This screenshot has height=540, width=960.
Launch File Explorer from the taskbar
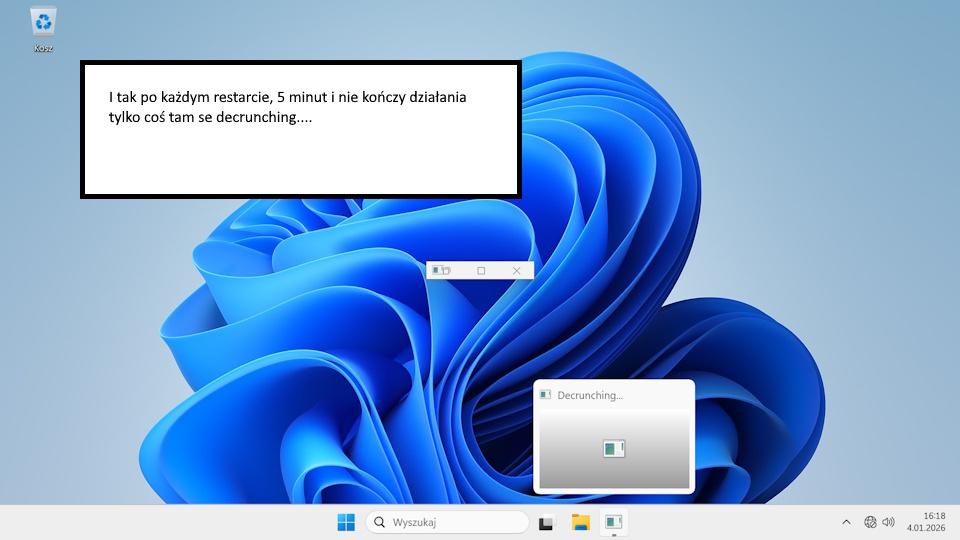tap(580, 522)
